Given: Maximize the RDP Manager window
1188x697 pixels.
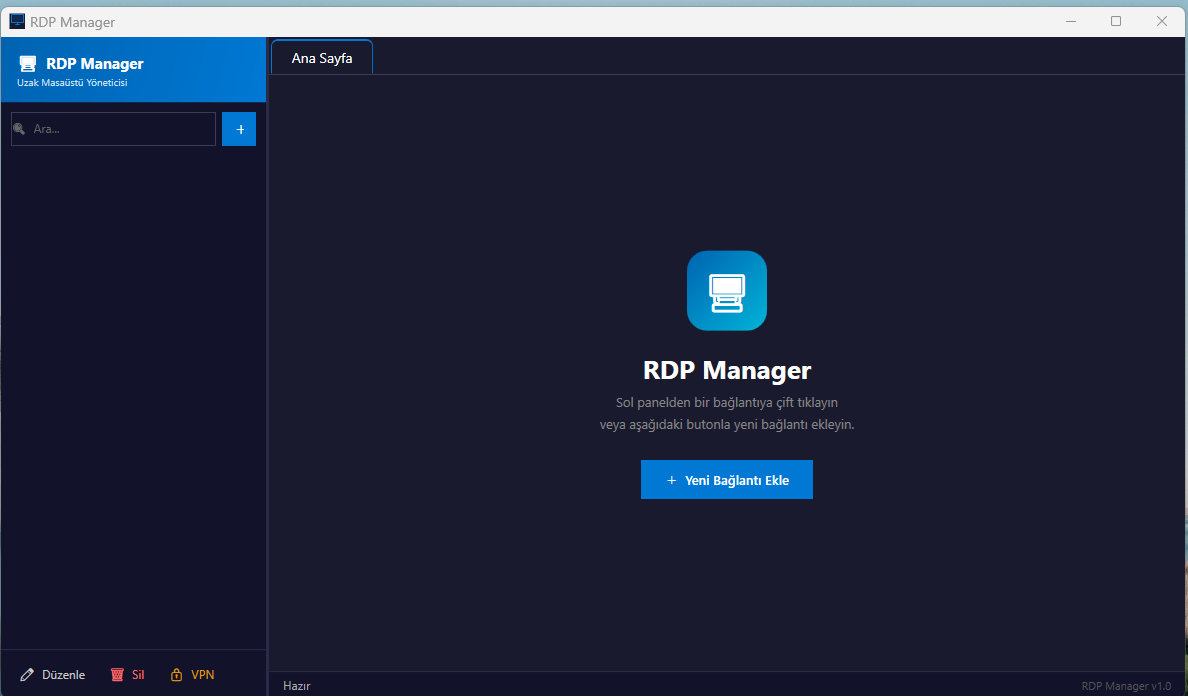Looking at the screenshot, I should coord(1115,21).
